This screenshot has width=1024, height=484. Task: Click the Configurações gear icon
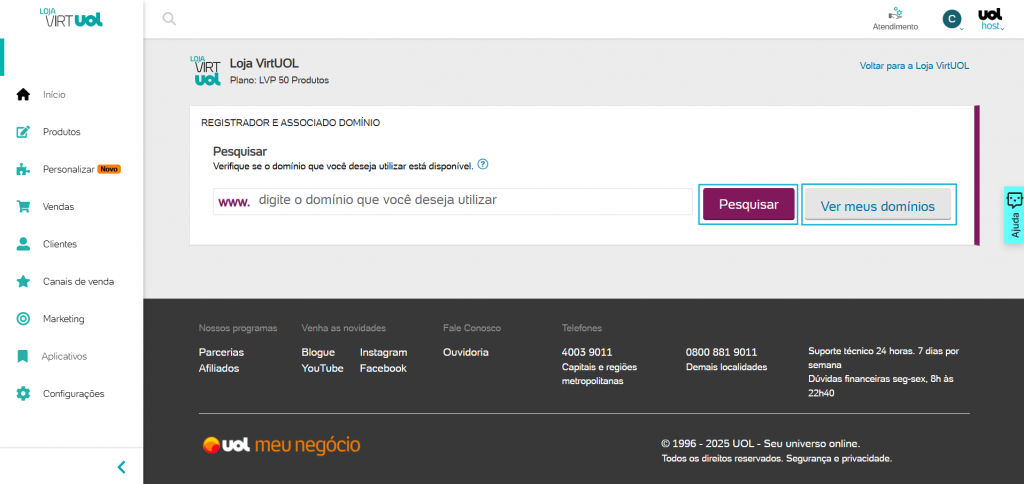pos(23,394)
